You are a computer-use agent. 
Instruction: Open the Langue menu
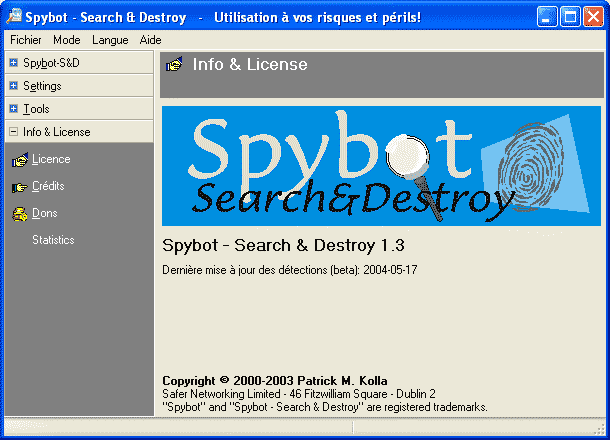(x=110, y=40)
